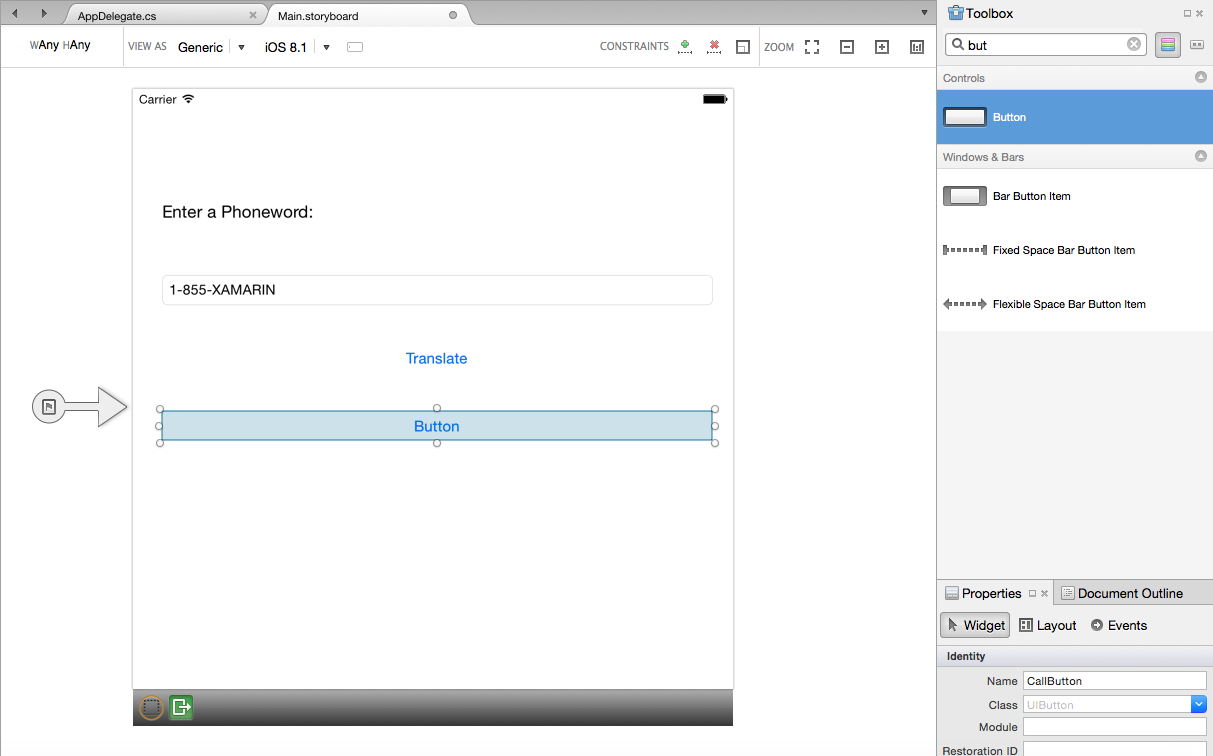Toggle toolbox compact view mode
Image resolution: width=1213 pixels, height=756 pixels.
point(1196,45)
